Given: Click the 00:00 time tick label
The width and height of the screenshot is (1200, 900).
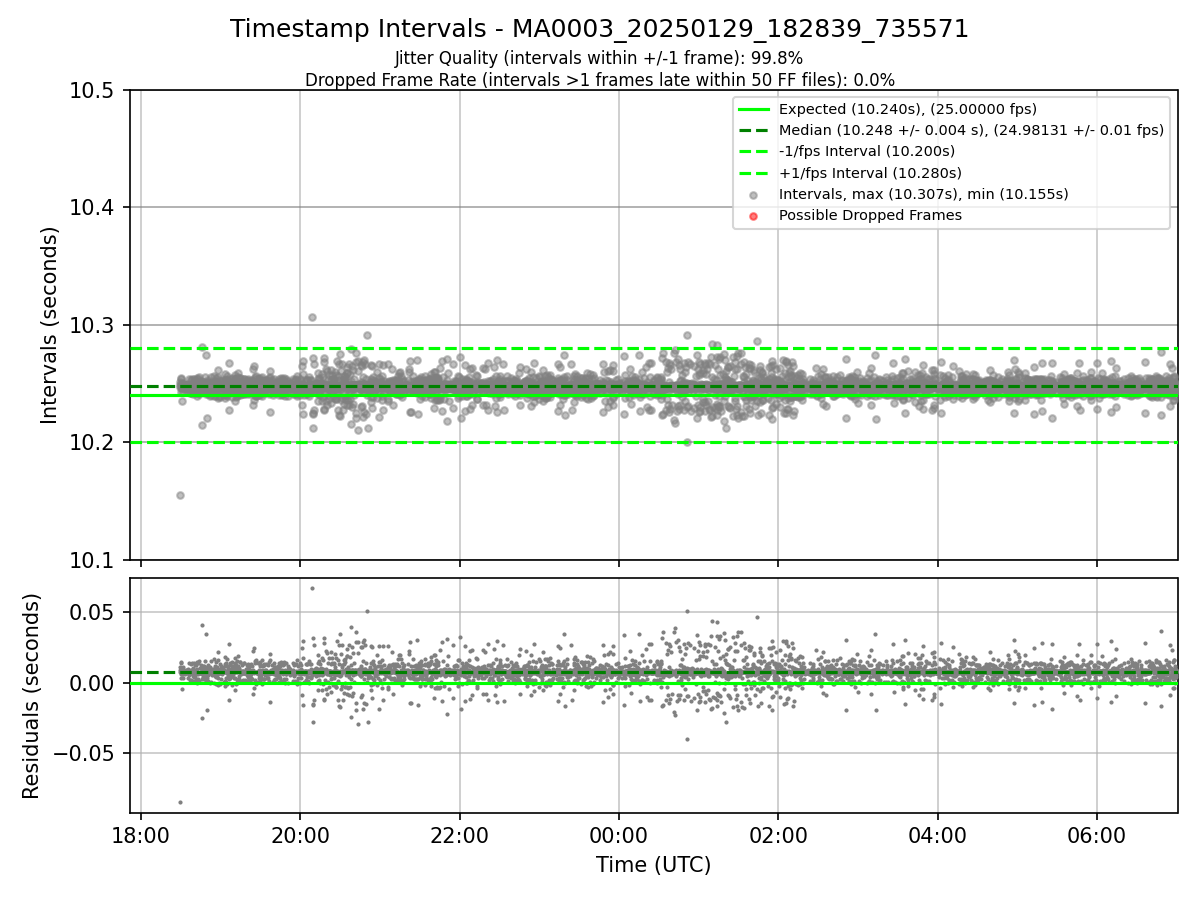Looking at the screenshot, I should [x=619, y=834].
